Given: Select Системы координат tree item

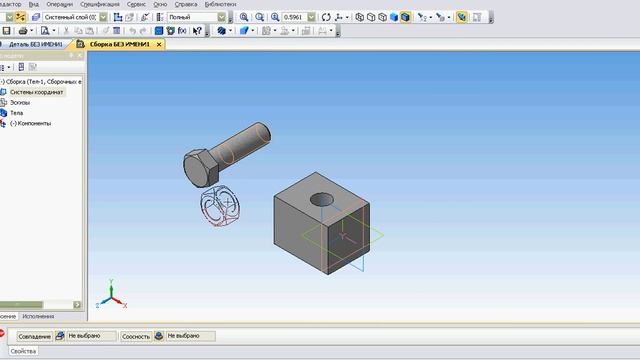Looking at the screenshot, I should tap(36, 92).
